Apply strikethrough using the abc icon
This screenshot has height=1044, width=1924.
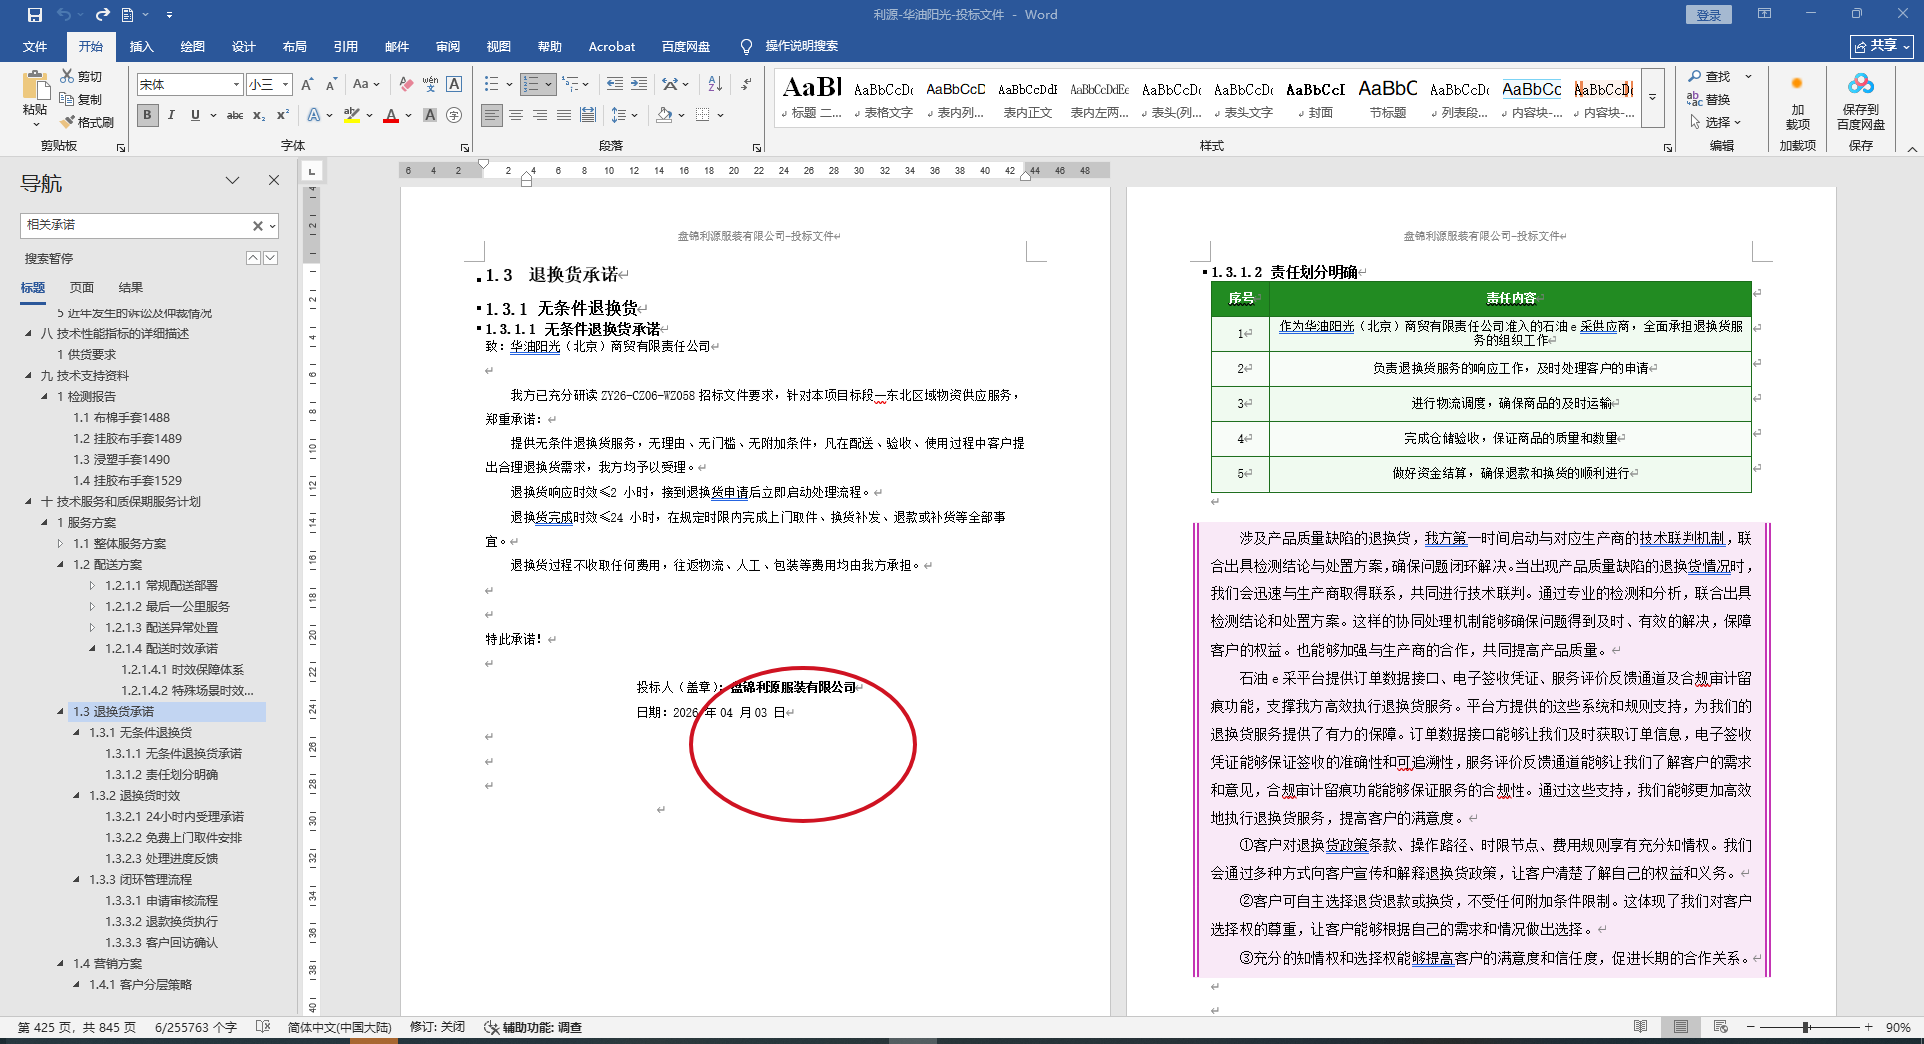235,116
